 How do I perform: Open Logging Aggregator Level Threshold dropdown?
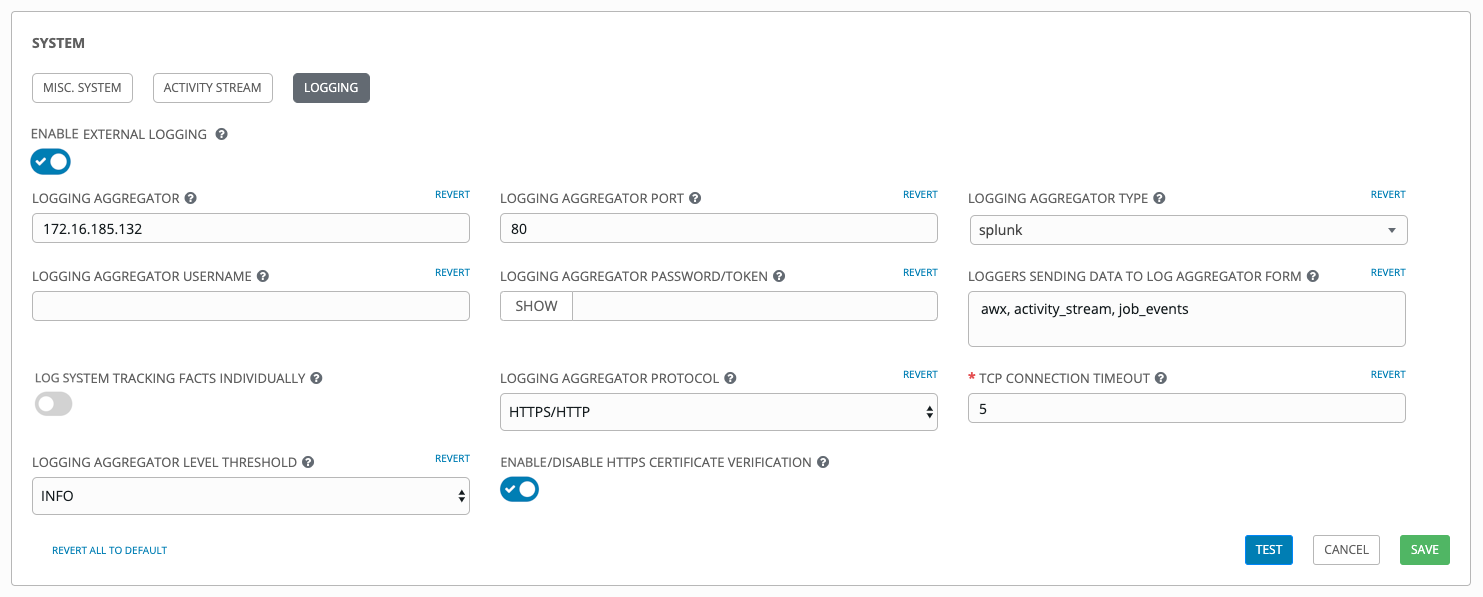coord(251,496)
